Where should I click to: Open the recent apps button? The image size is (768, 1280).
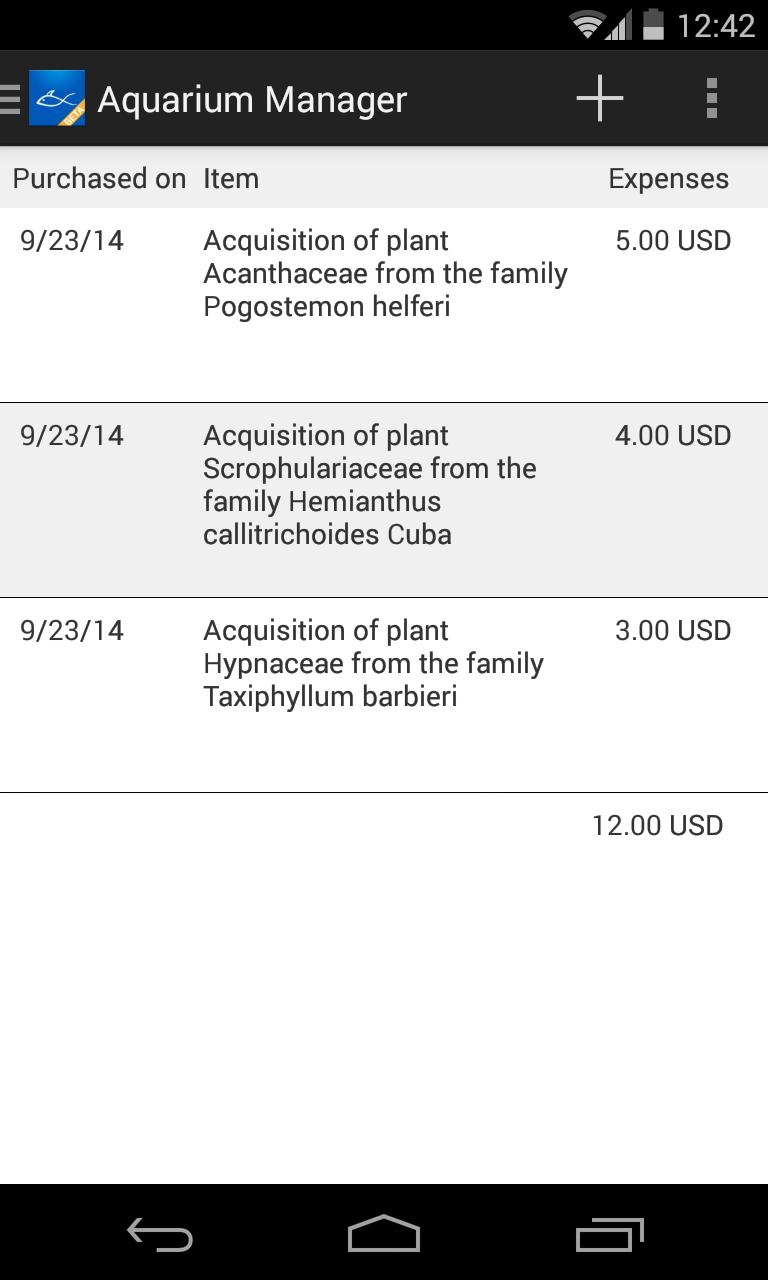[610, 1236]
